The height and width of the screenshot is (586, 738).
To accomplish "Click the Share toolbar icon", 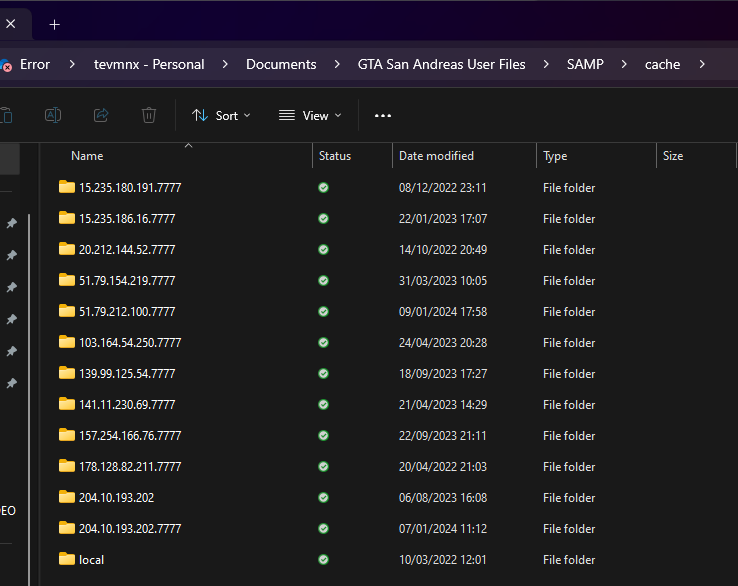I will [101, 115].
